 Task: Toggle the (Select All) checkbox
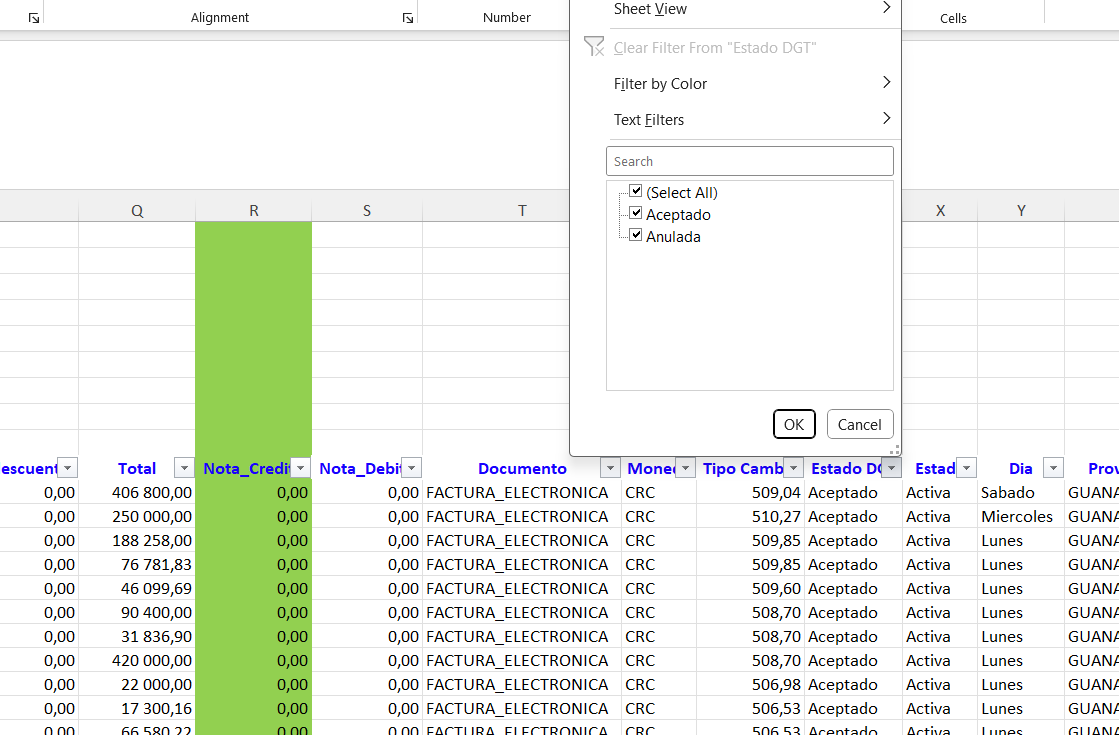(x=636, y=192)
